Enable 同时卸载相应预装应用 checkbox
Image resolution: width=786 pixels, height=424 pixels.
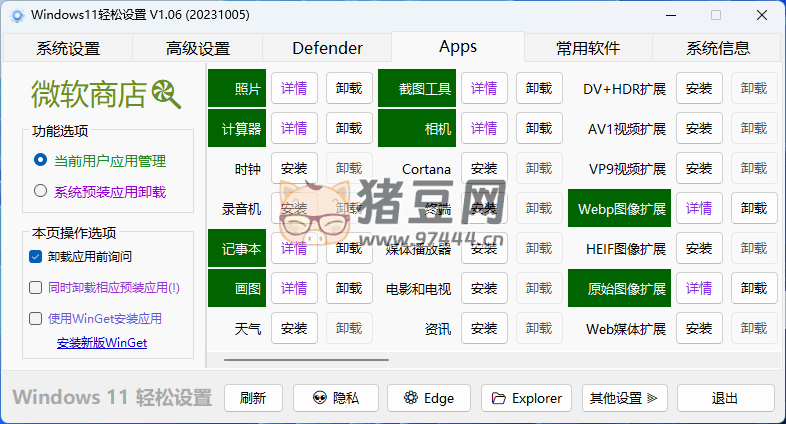[36, 287]
